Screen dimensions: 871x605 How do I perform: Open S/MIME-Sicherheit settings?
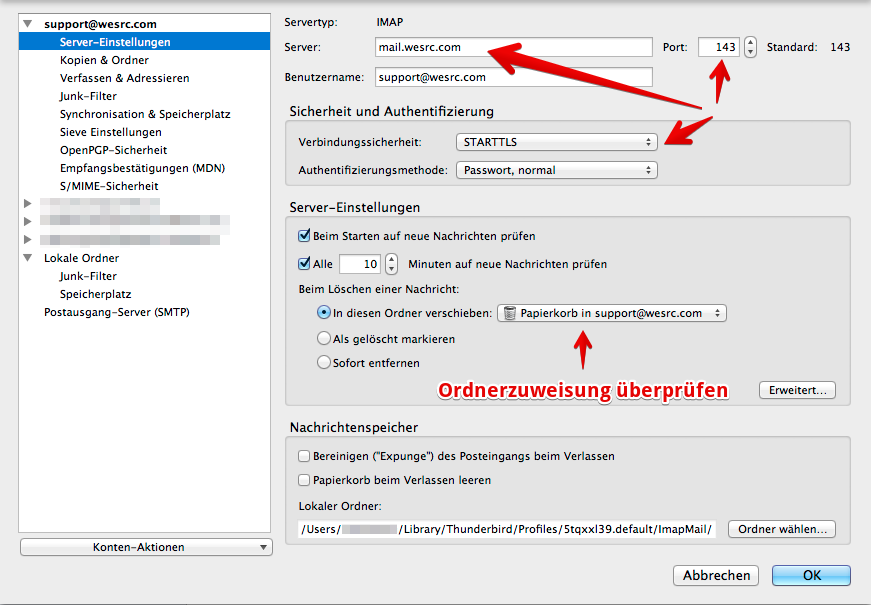click(109, 186)
